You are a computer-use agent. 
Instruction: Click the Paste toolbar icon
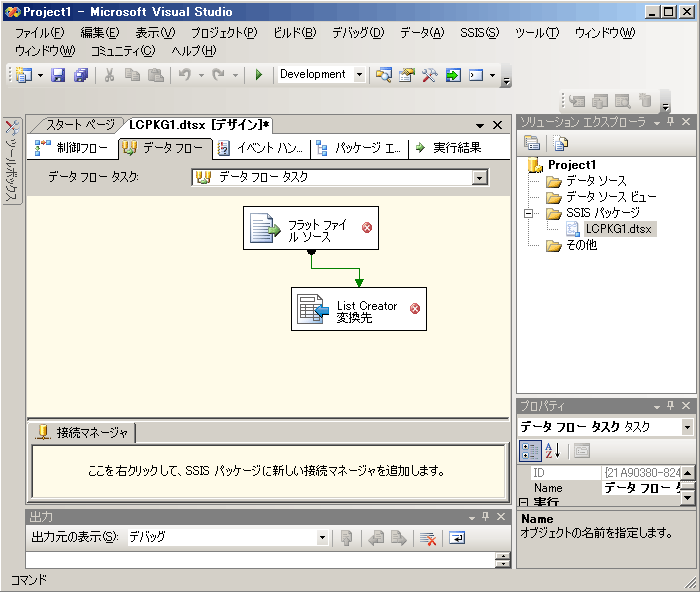[x=155, y=75]
